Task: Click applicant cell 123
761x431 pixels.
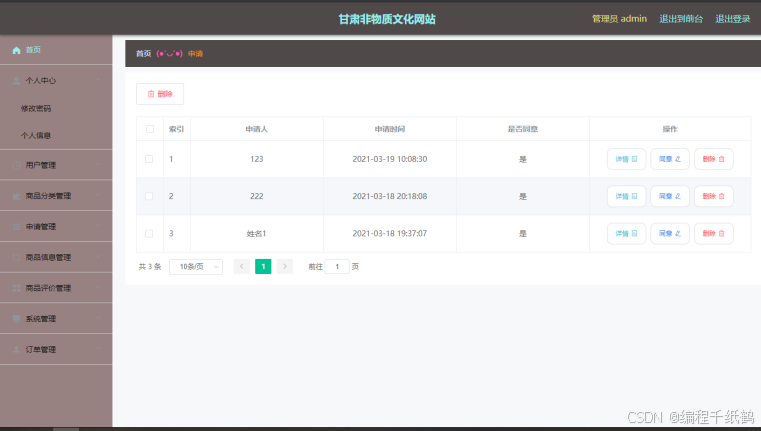Action: click(x=257, y=159)
